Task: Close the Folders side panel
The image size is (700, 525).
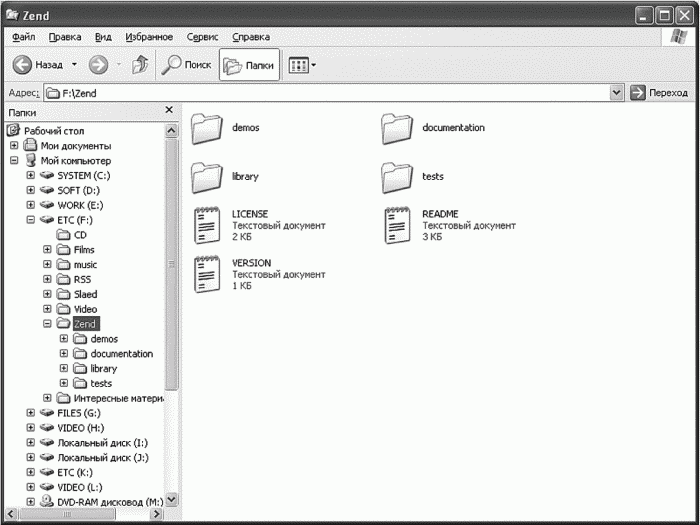Action: tap(169, 110)
